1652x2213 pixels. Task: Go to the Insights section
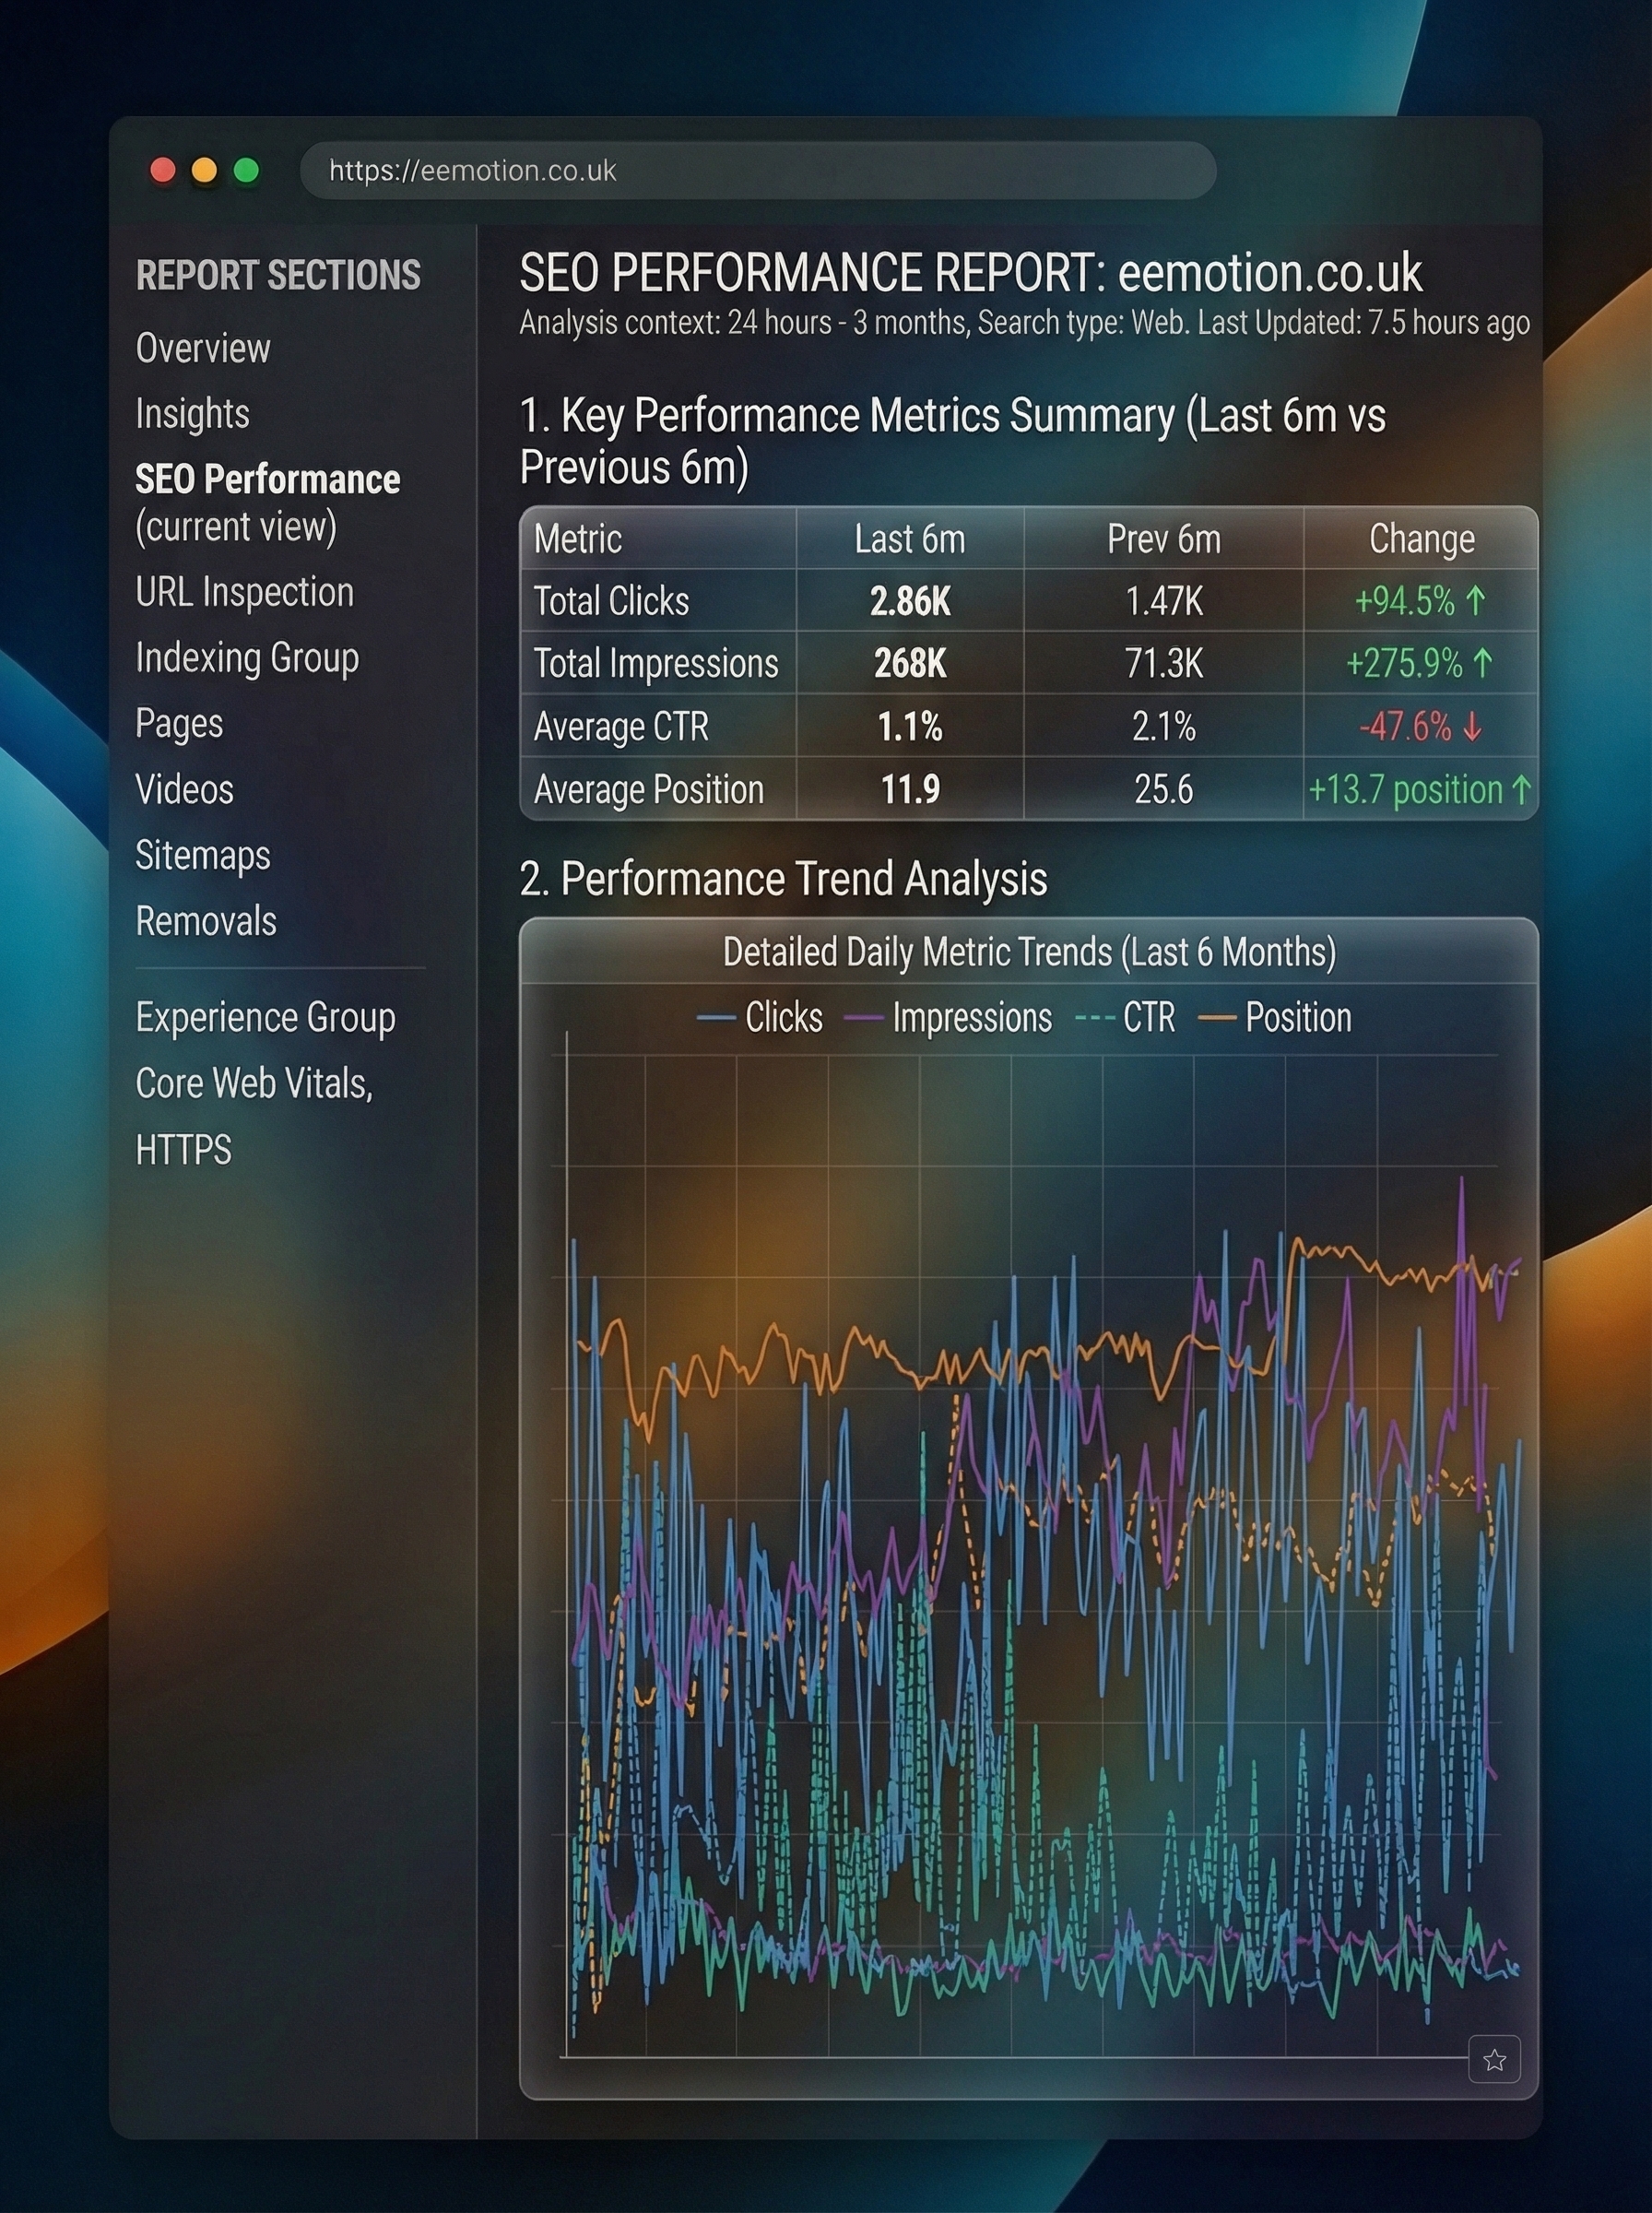coord(192,414)
